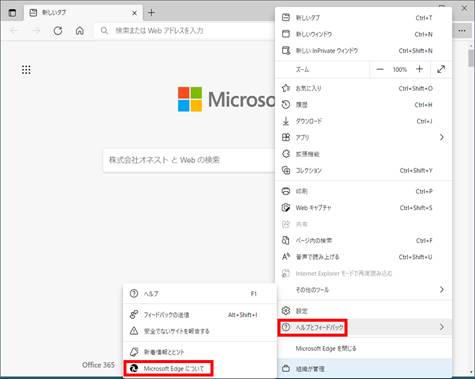Expand アプリ submenu
Screen dimensions: 475x379
[363, 137]
